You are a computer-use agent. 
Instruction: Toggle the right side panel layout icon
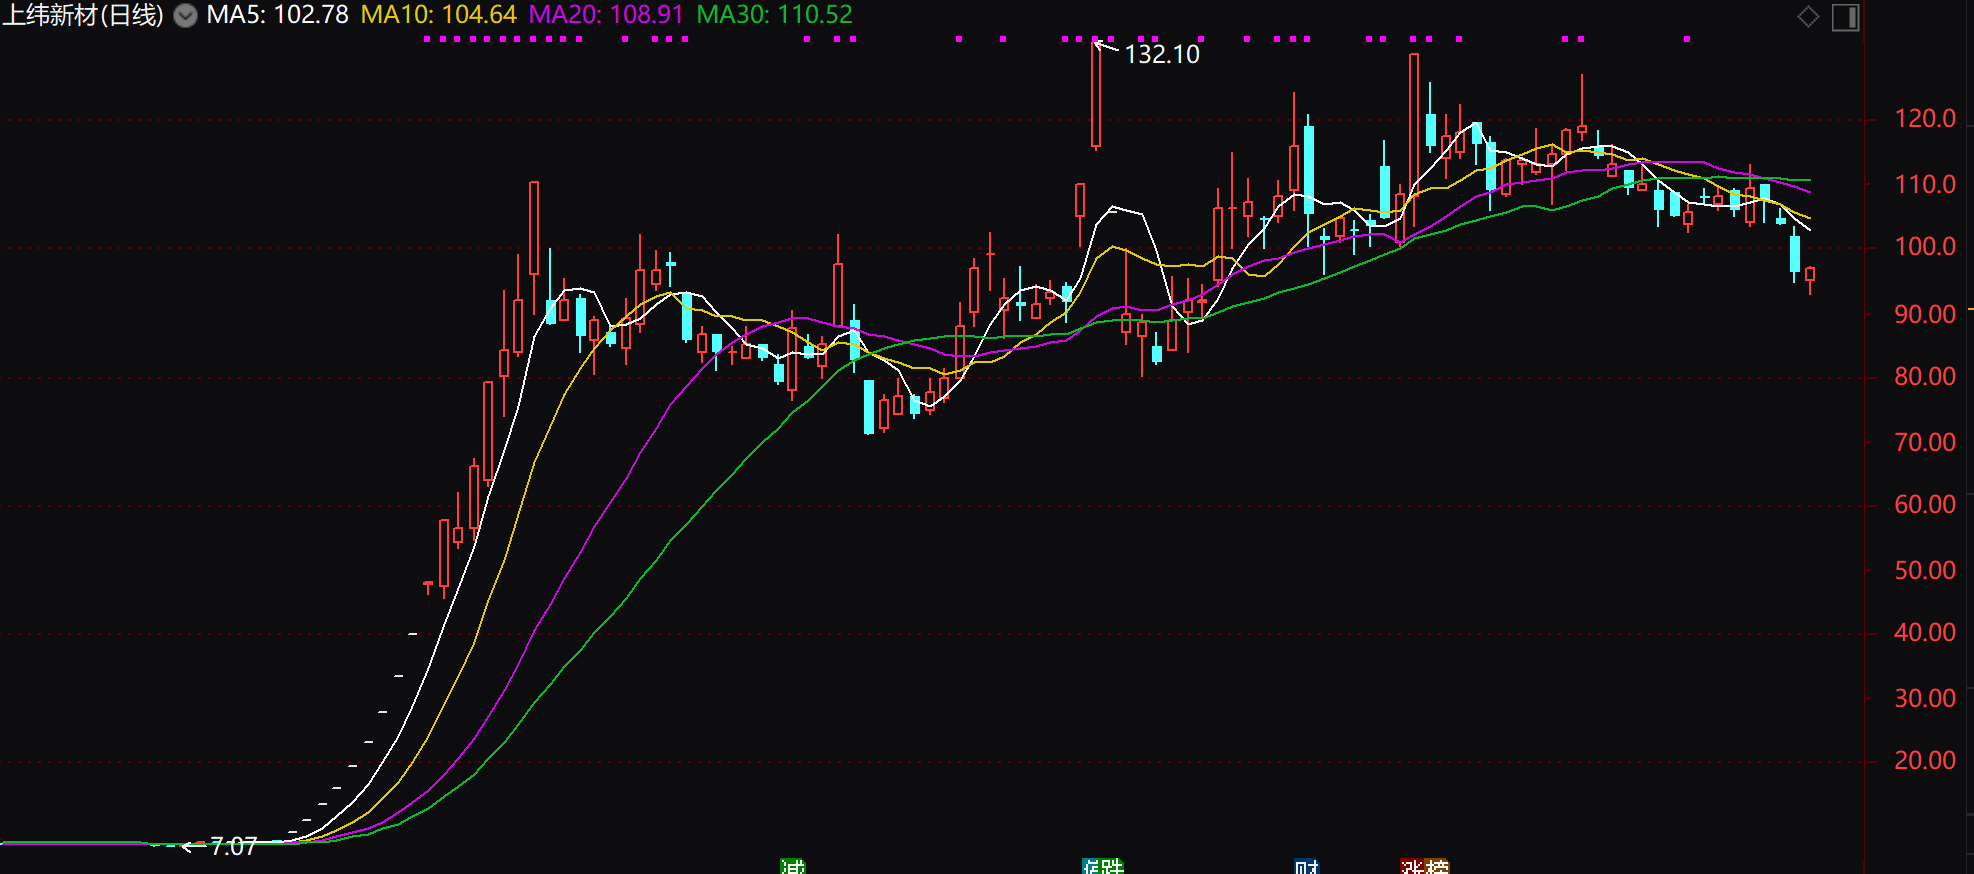[x=1846, y=17]
